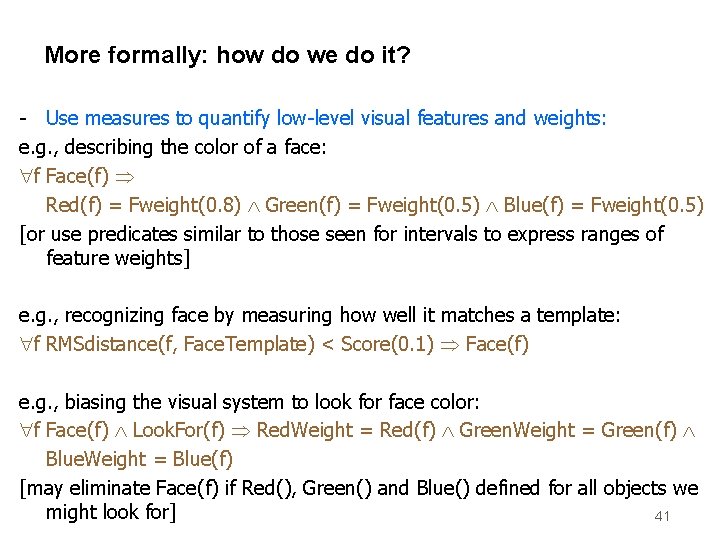Click the line about matching a template

[319, 316]
